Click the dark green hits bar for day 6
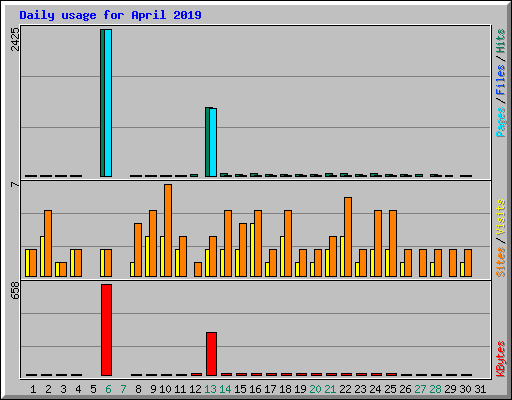This screenshot has height=400, width=512. (102, 103)
